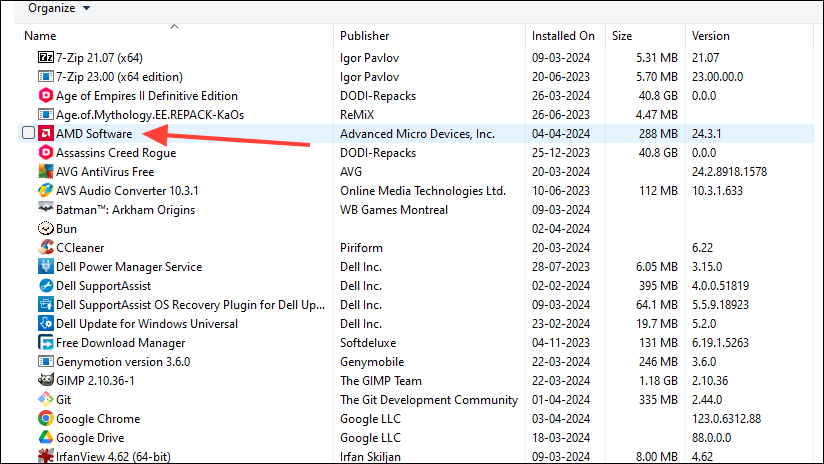This screenshot has width=824, height=464.
Task: Click 'Dell SupportAssist' name text
Action: coord(104,286)
